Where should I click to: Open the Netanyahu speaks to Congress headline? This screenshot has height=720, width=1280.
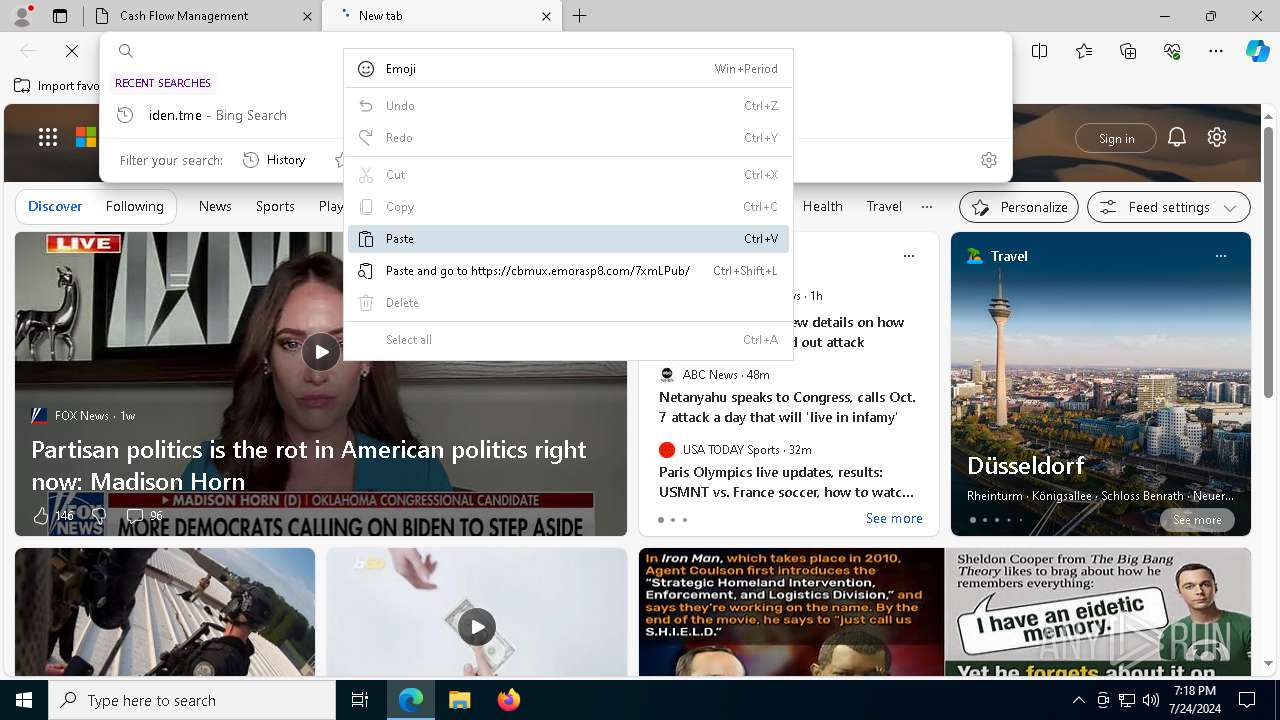(x=787, y=407)
